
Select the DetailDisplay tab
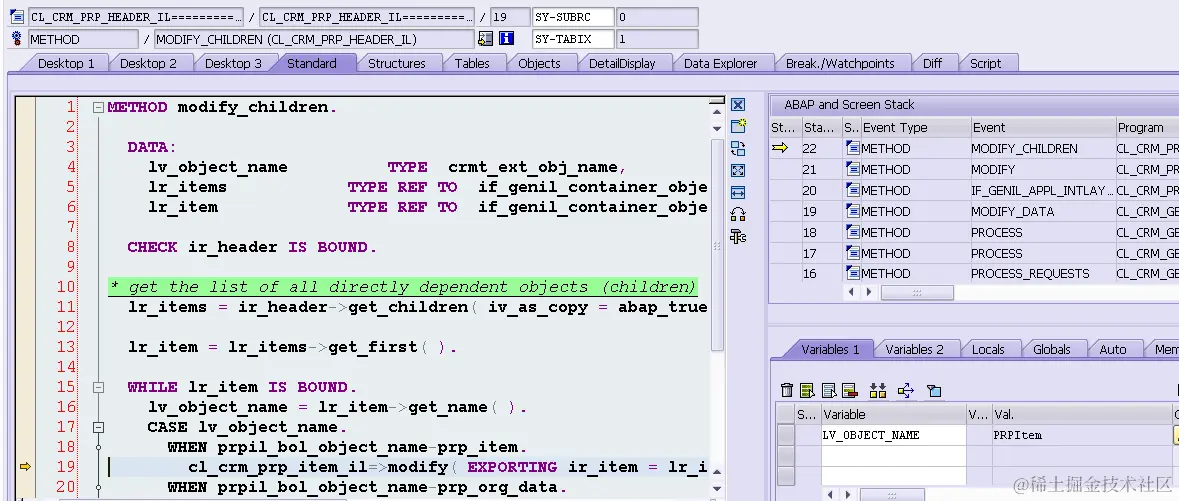point(622,63)
